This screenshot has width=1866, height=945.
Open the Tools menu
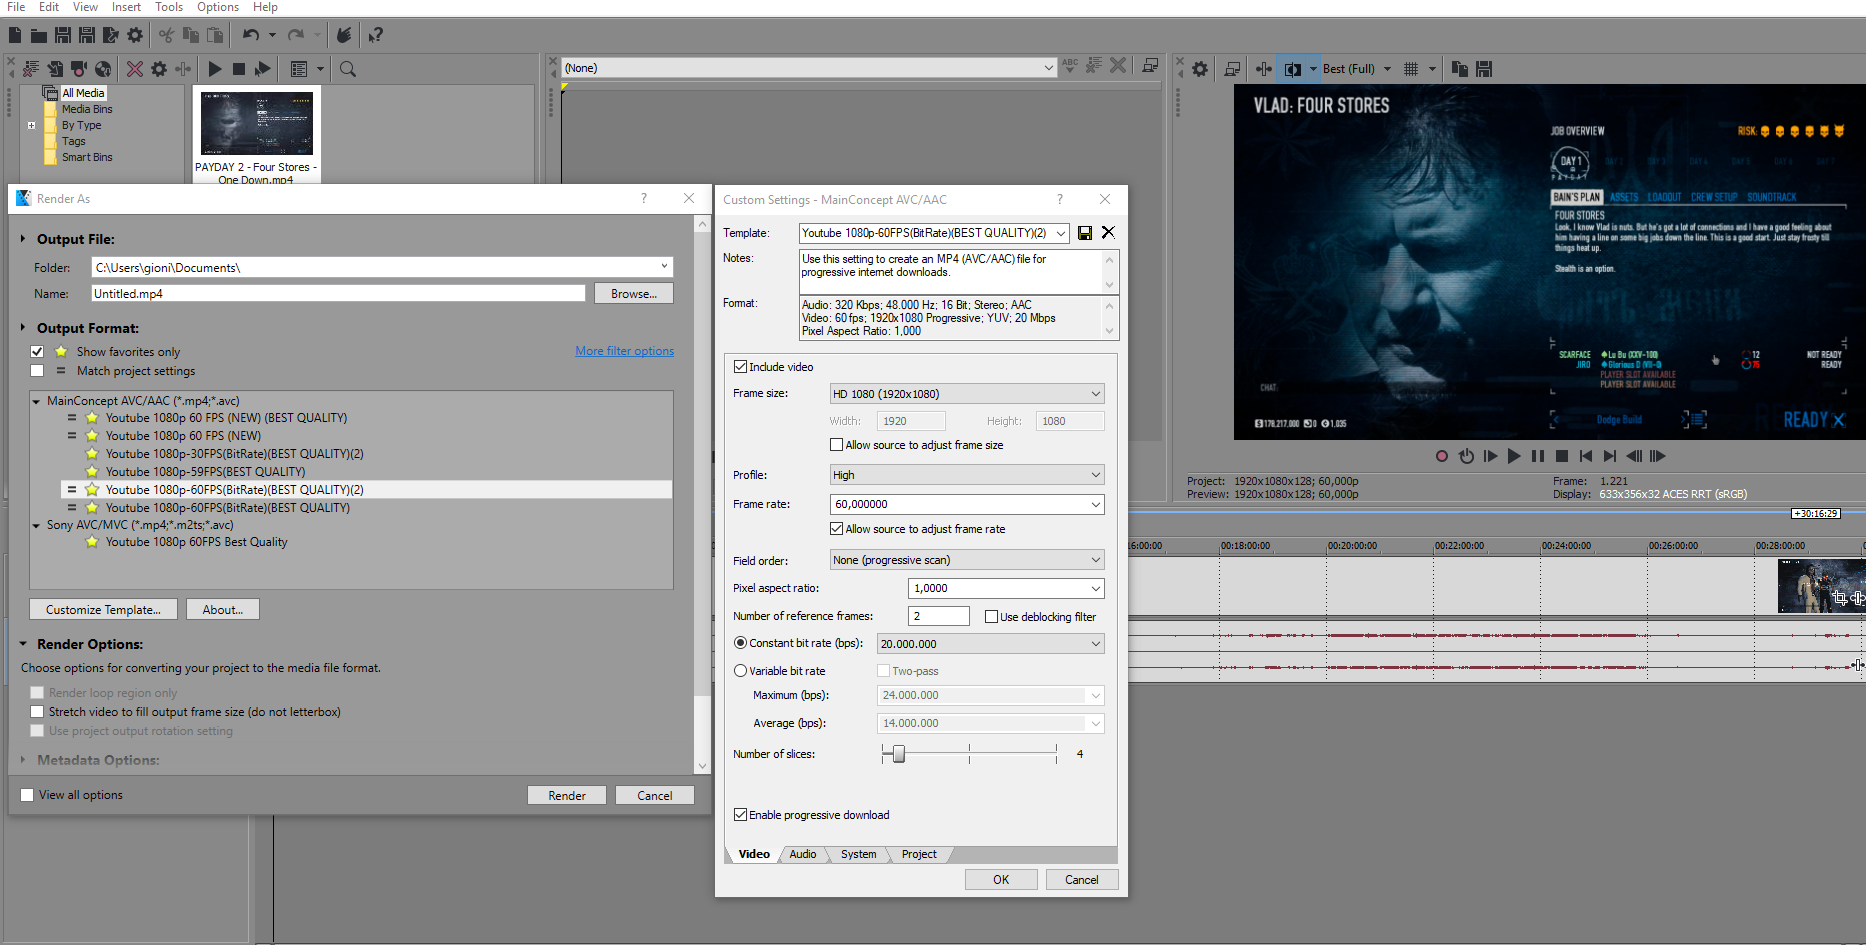(169, 7)
